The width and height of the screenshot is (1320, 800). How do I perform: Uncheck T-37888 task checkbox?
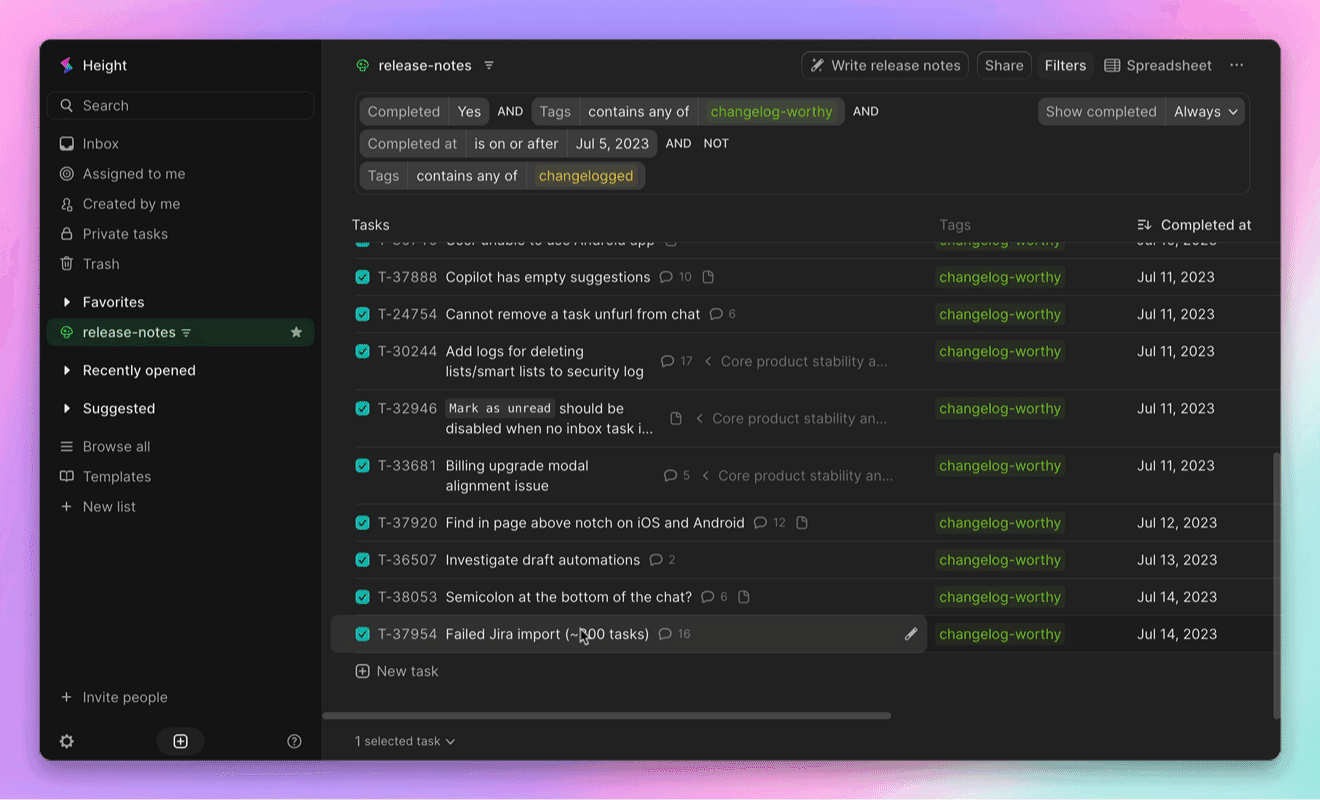(x=362, y=277)
